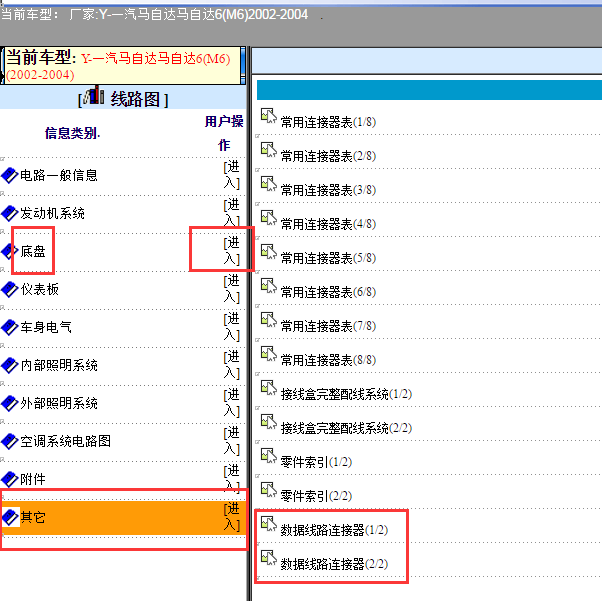Click the book icon beside 其它
The width and height of the screenshot is (602, 601).
point(10,517)
